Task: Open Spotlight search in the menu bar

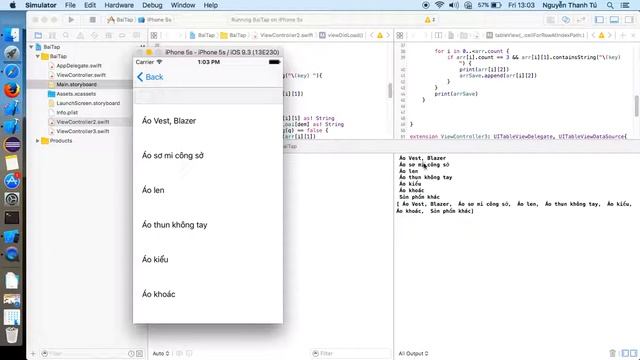Action: (x=610, y=5)
